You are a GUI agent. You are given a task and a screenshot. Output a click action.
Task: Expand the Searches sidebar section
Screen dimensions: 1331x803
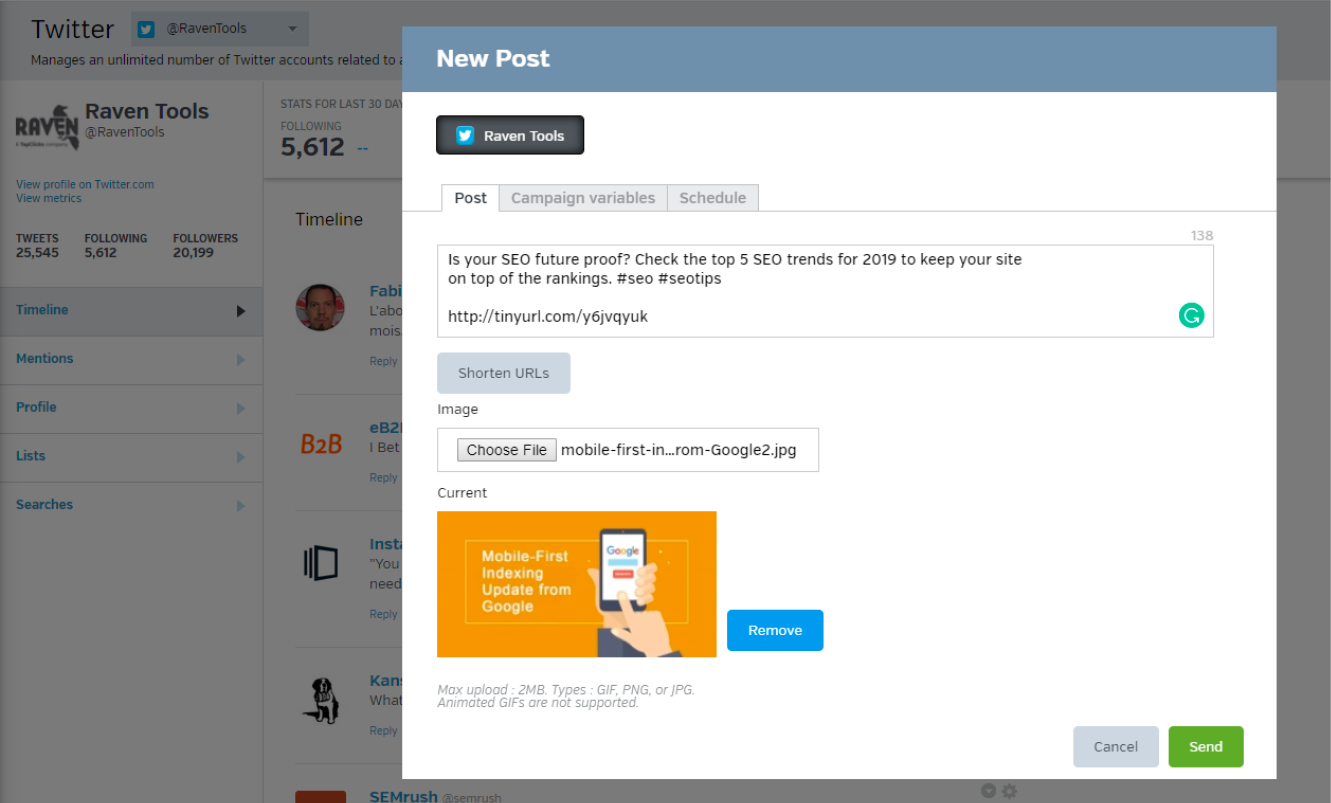[x=131, y=505]
